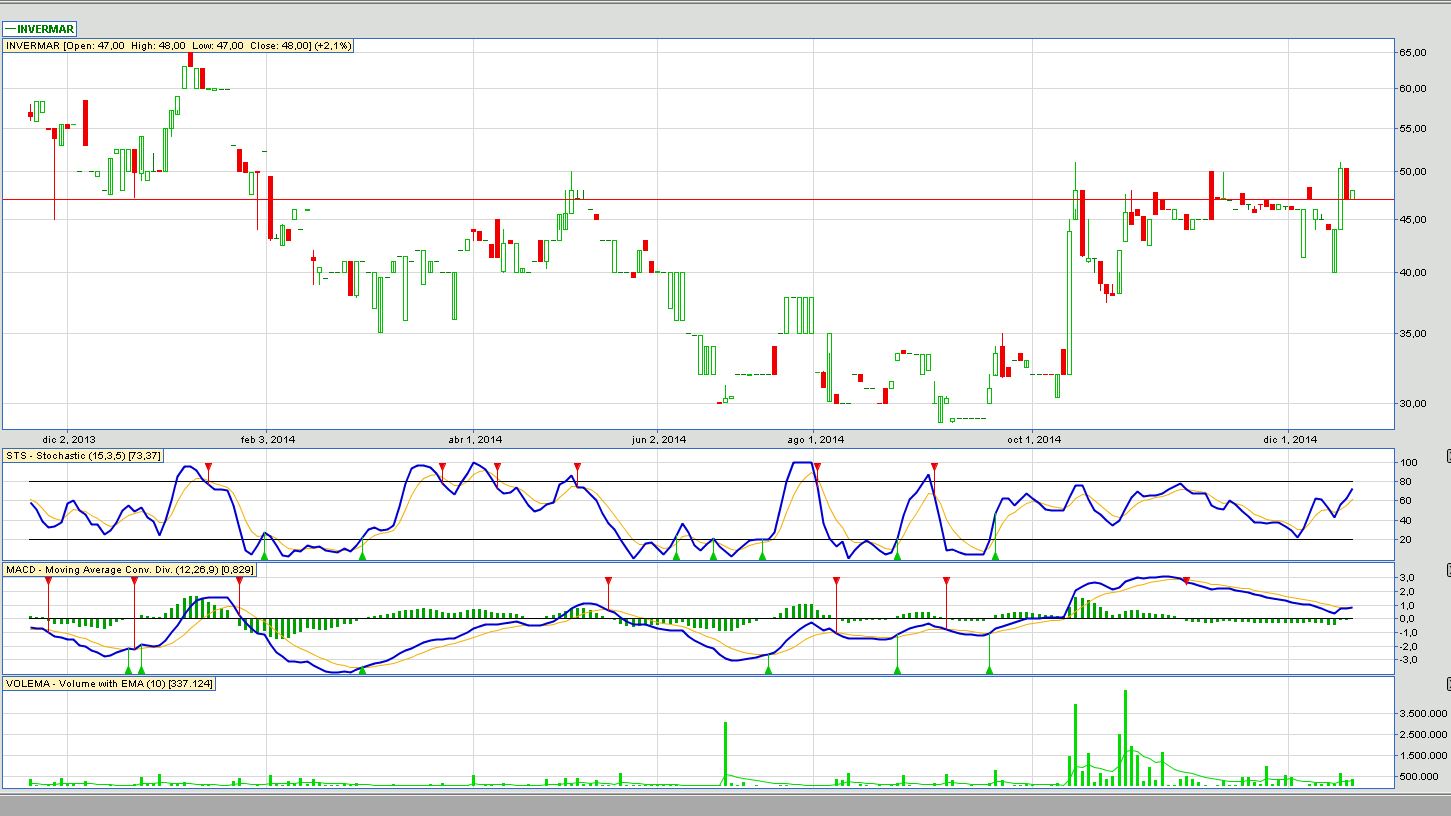Click the rightmost green buy marker in Stochastic
The height and width of the screenshot is (816, 1451).
coord(995,554)
